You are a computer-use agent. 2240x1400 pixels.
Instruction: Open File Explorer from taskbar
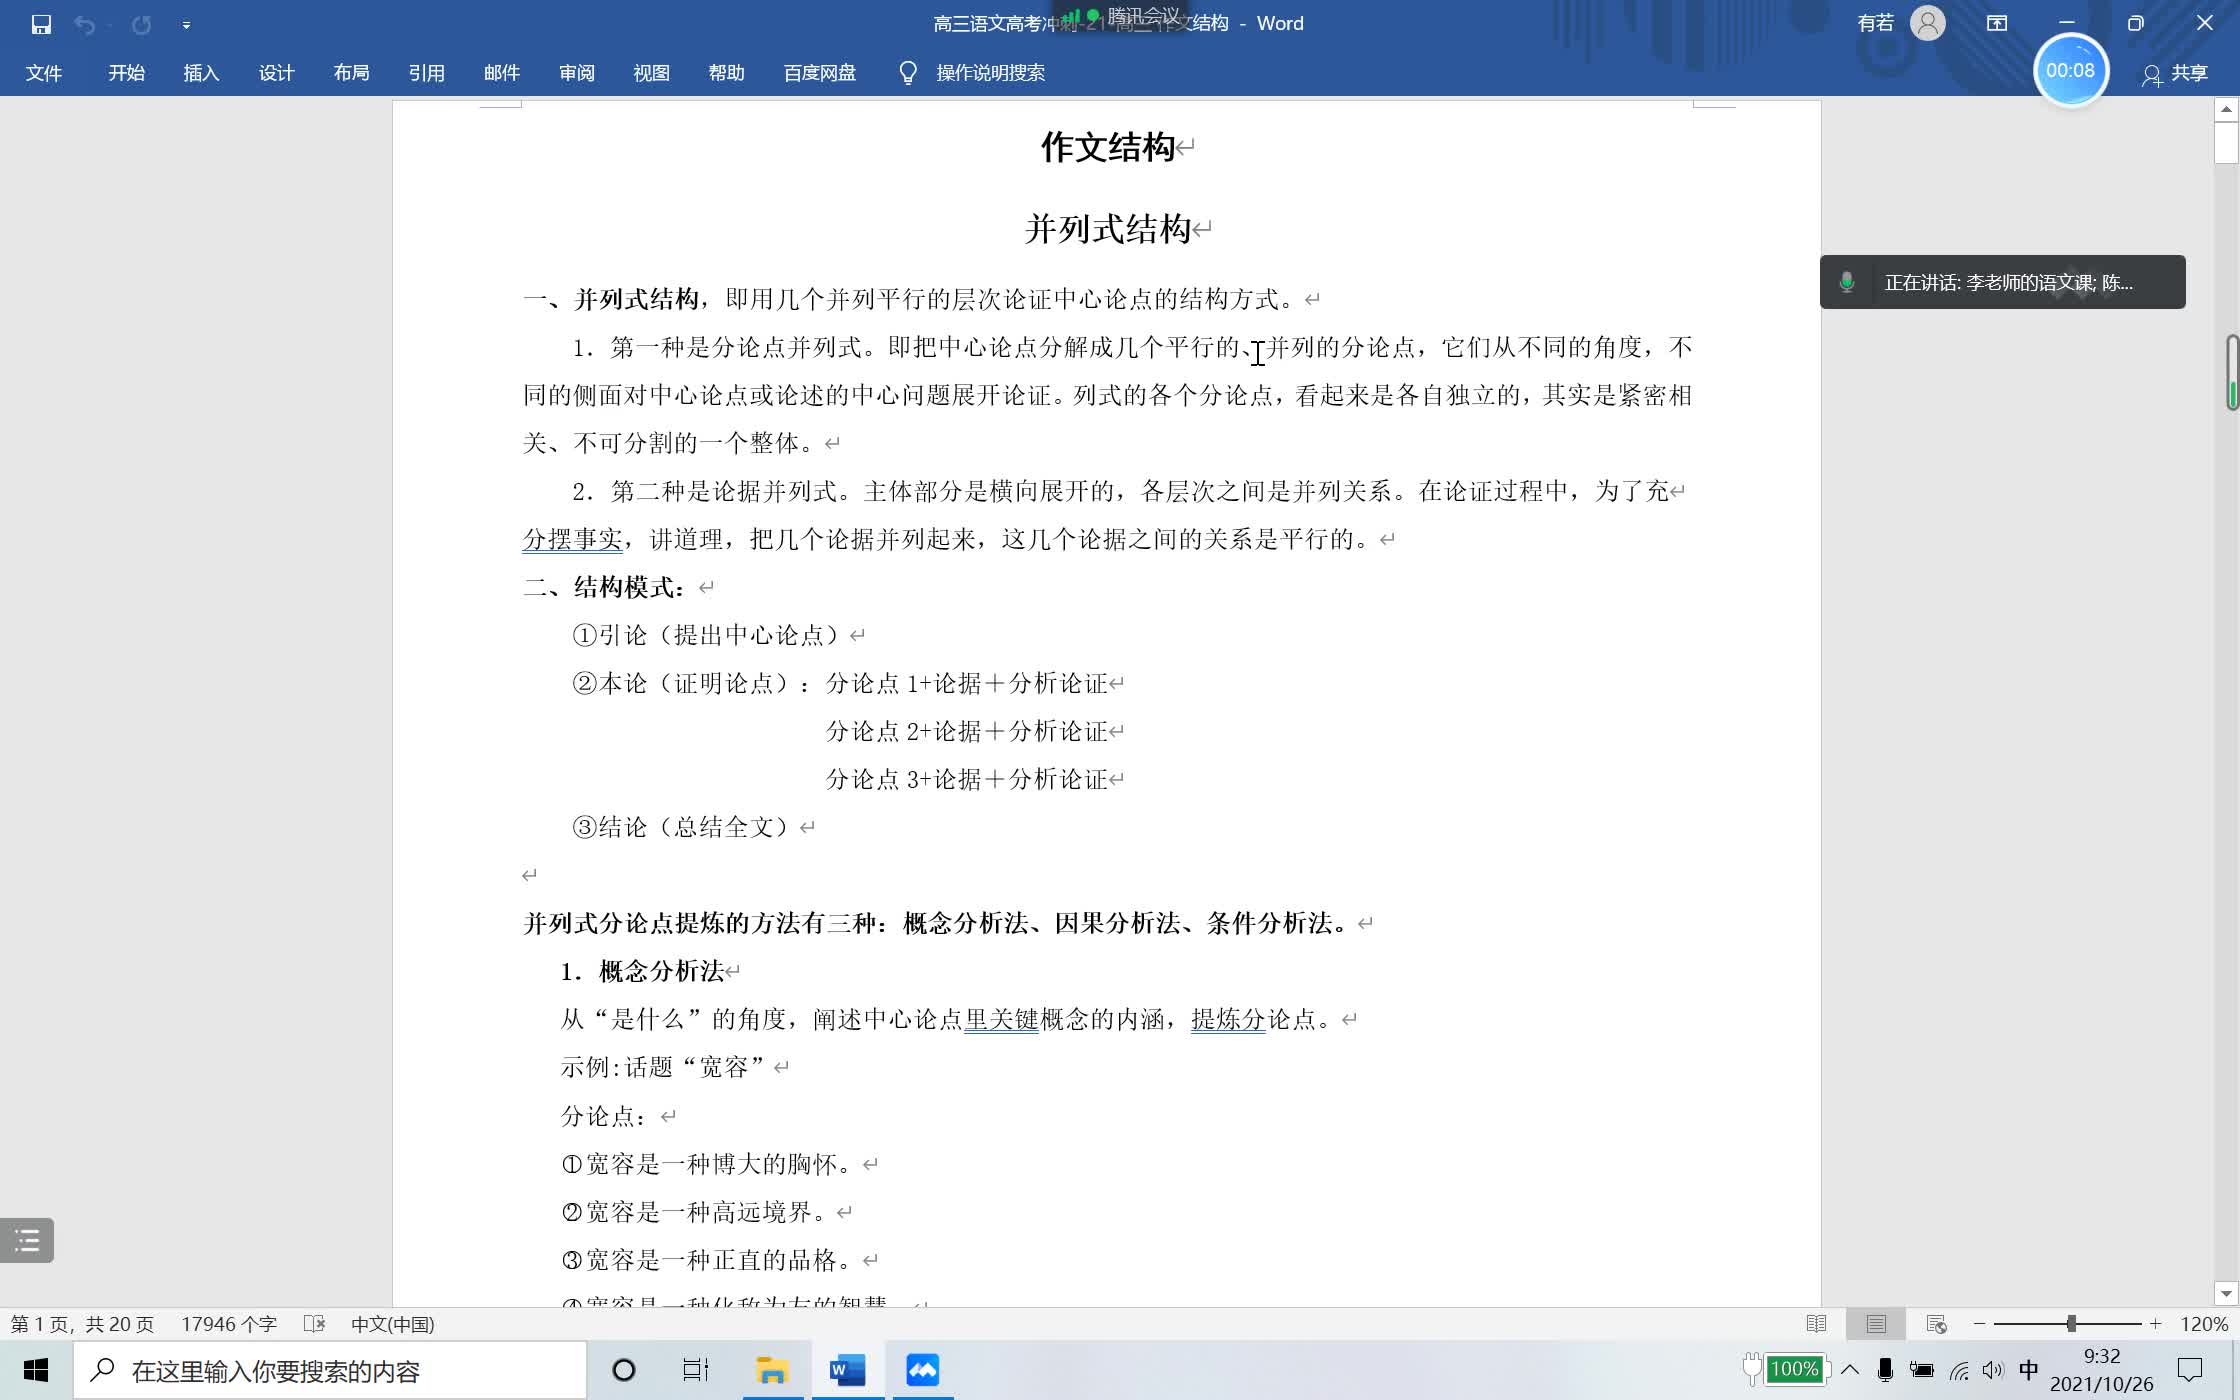coord(772,1370)
